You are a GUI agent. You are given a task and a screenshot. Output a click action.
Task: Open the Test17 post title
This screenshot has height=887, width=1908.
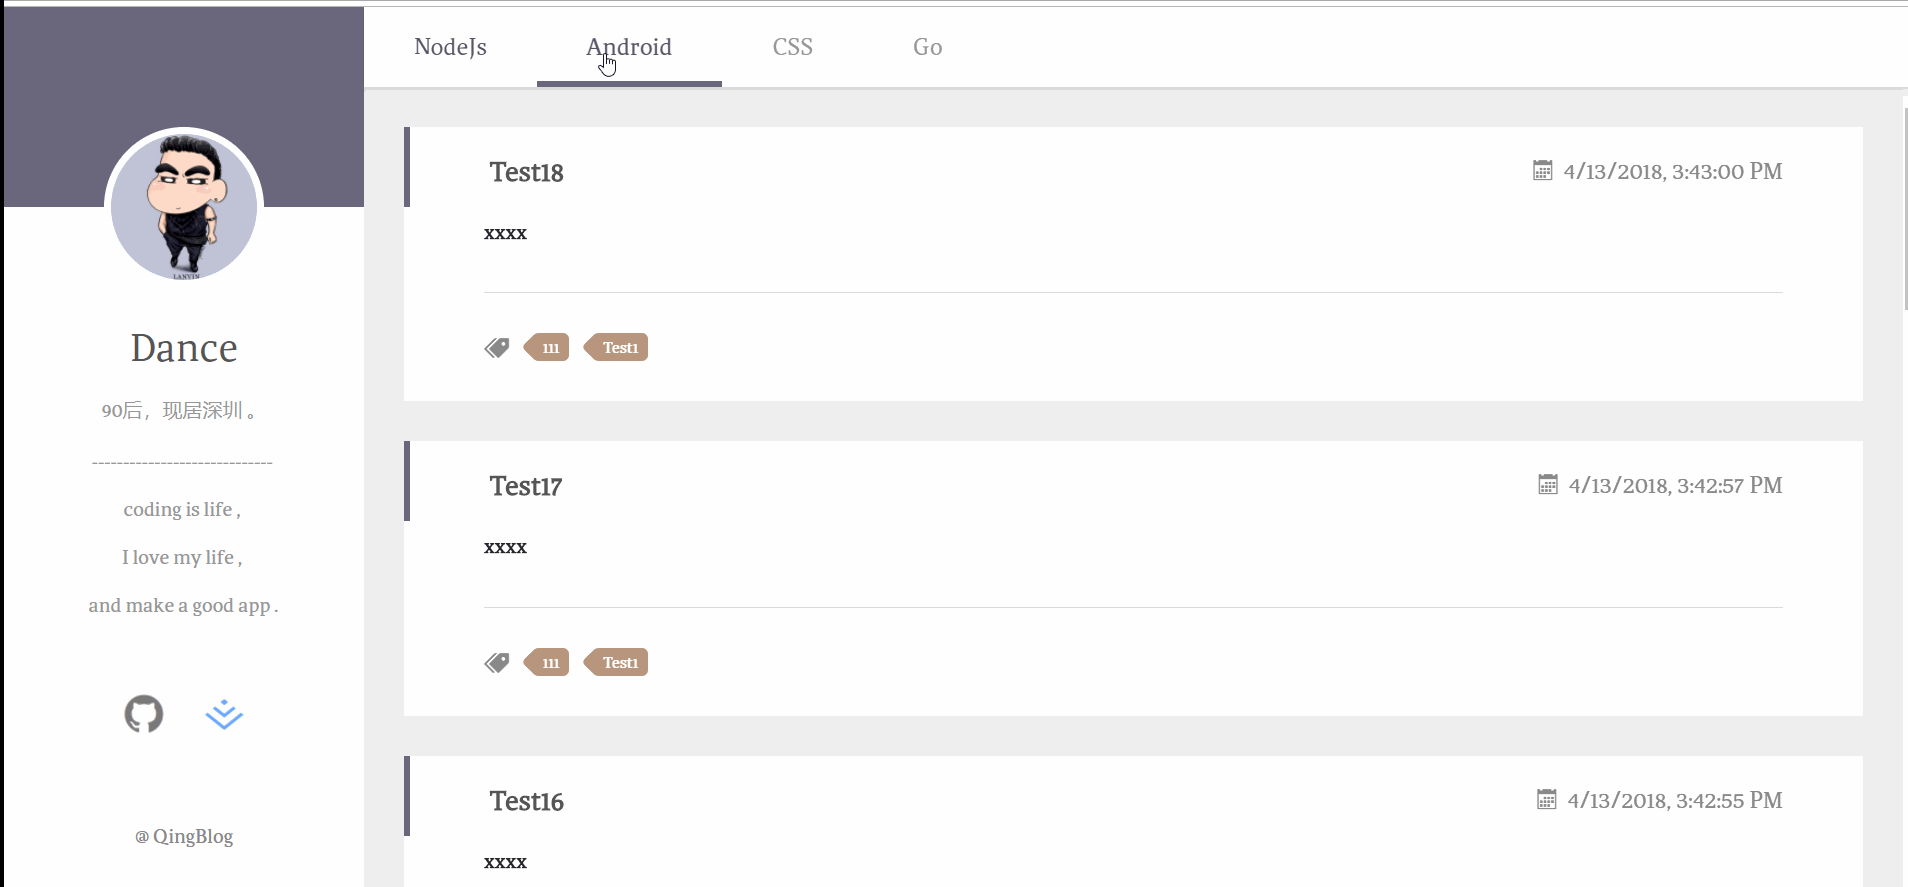(526, 486)
